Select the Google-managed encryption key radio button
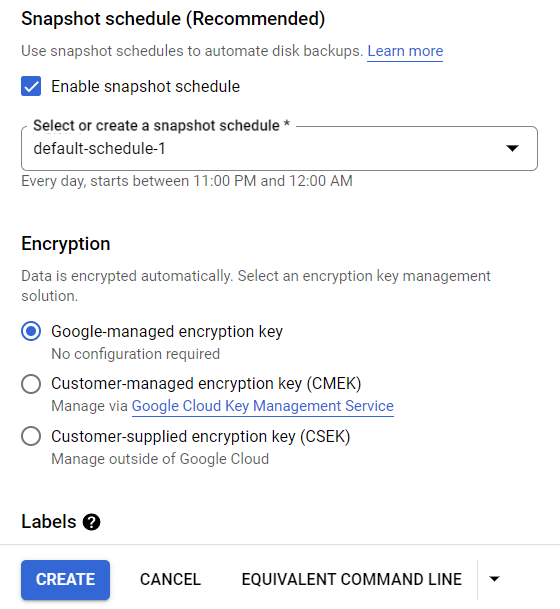 point(31,331)
